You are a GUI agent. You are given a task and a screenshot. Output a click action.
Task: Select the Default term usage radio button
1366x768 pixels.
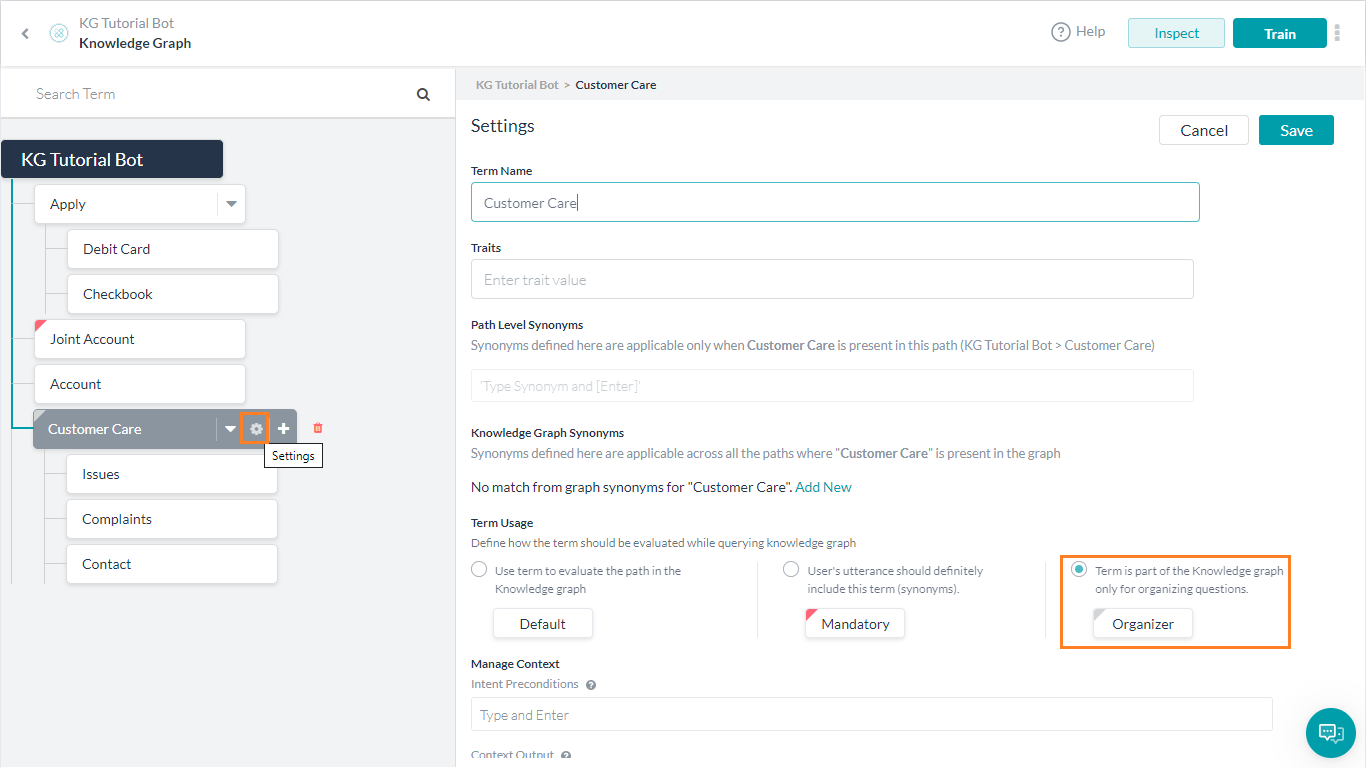[x=479, y=570]
